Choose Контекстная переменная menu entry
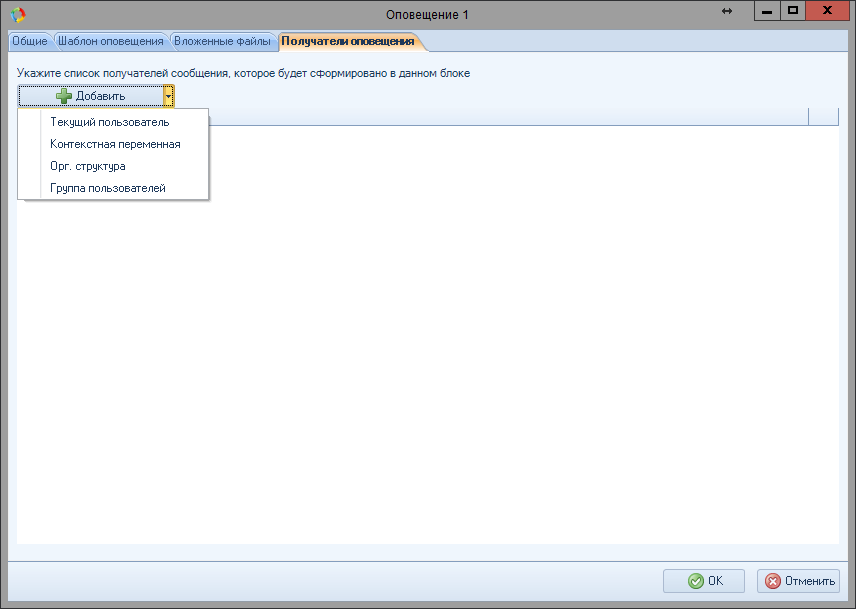This screenshot has height=609, width=856. coord(115,144)
